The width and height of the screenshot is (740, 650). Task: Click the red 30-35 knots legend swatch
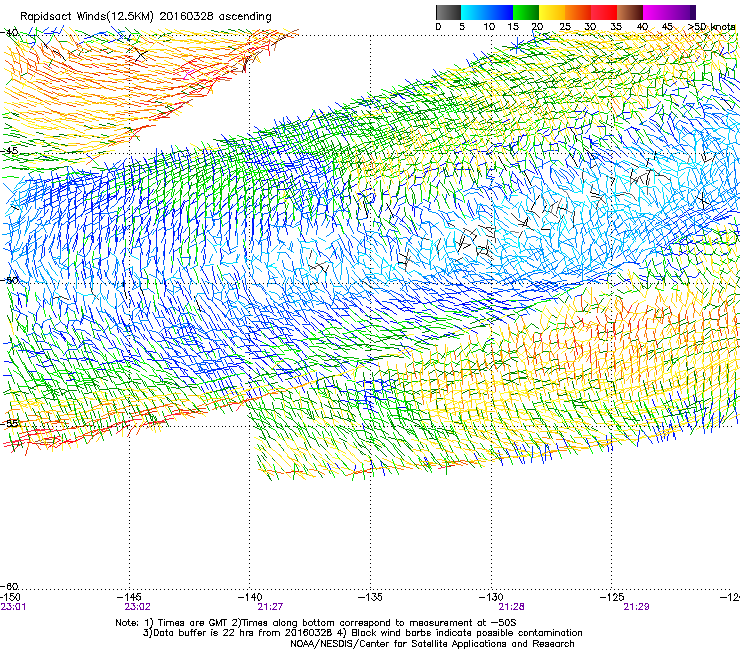(x=604, y=12)
